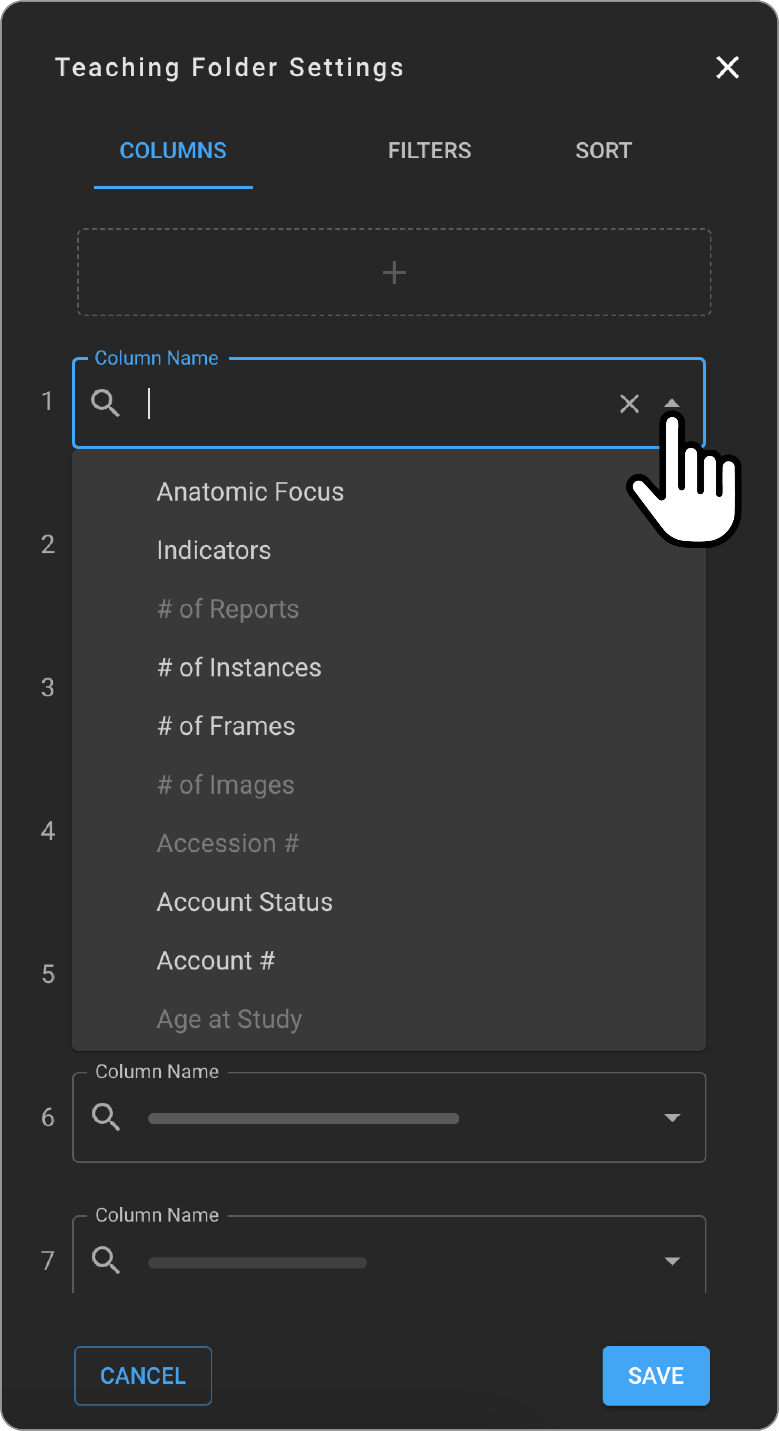
Task: Click the search icon in row 6
Action: (x=106, y=1117)
